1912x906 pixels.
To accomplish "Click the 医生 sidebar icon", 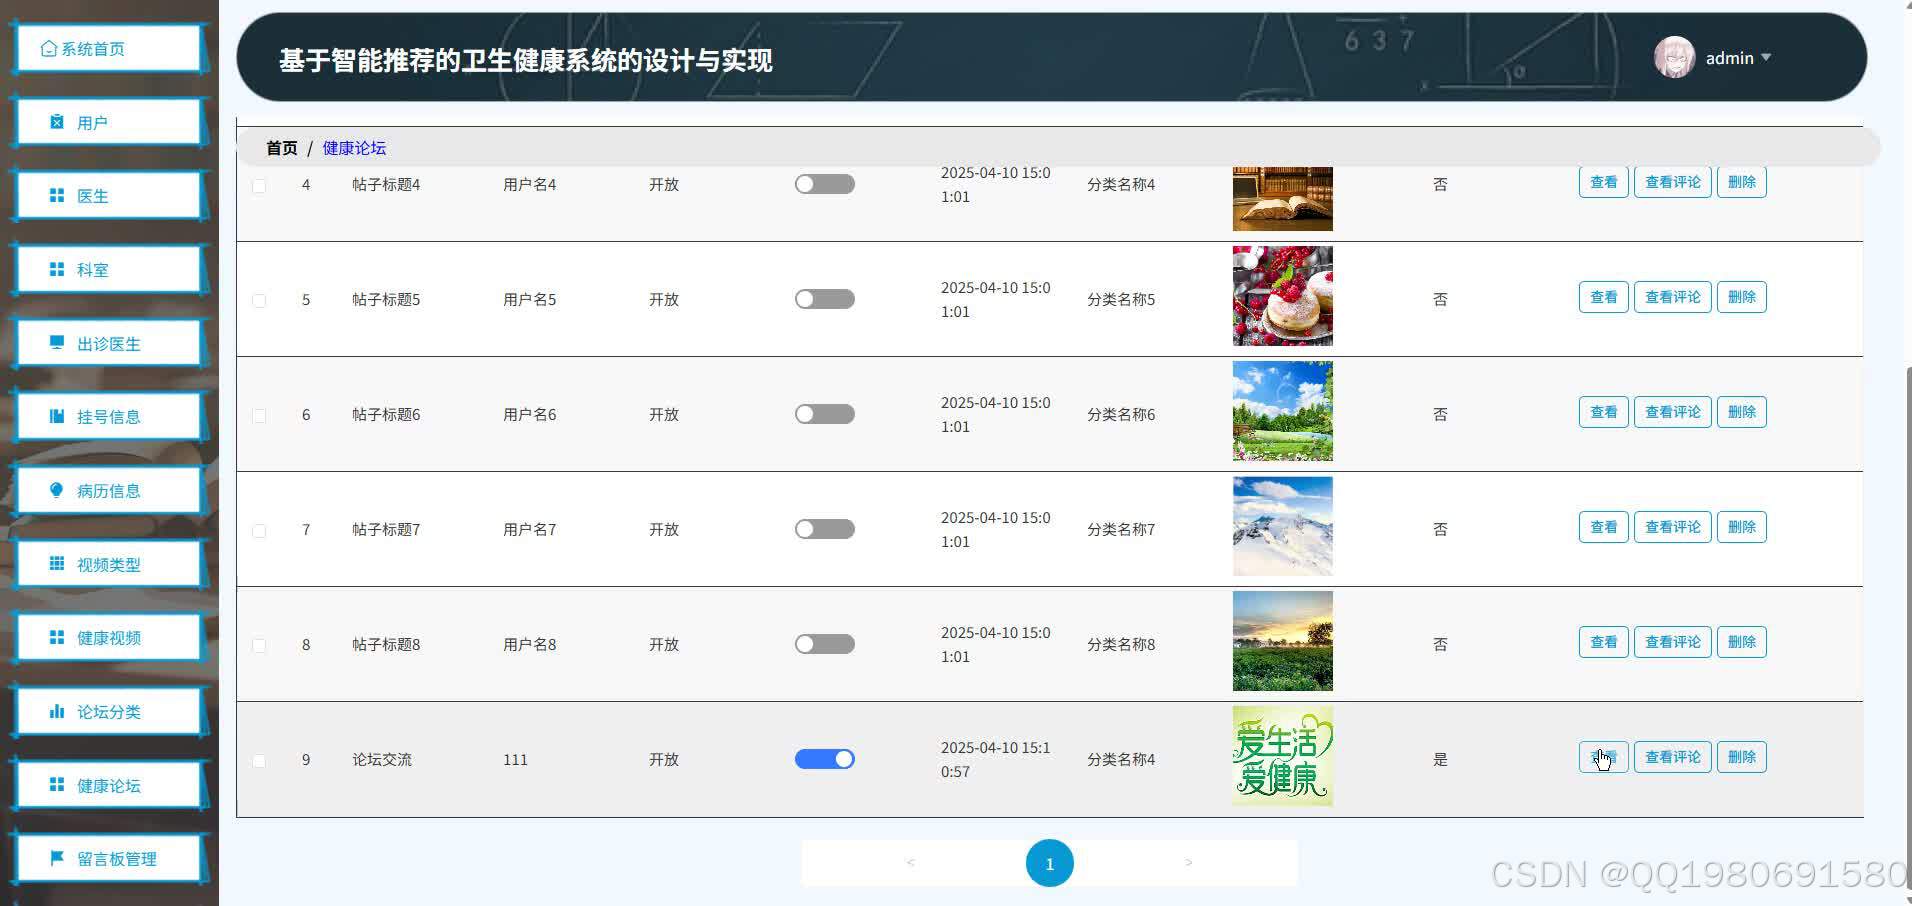I will point(55,195).
